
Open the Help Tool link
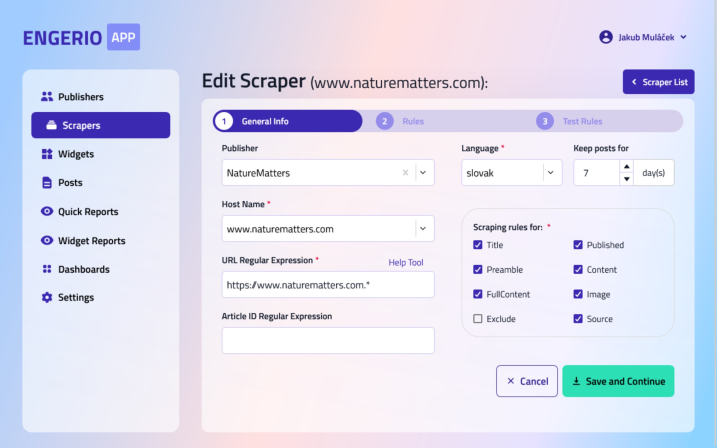click(x=406, y=262)
